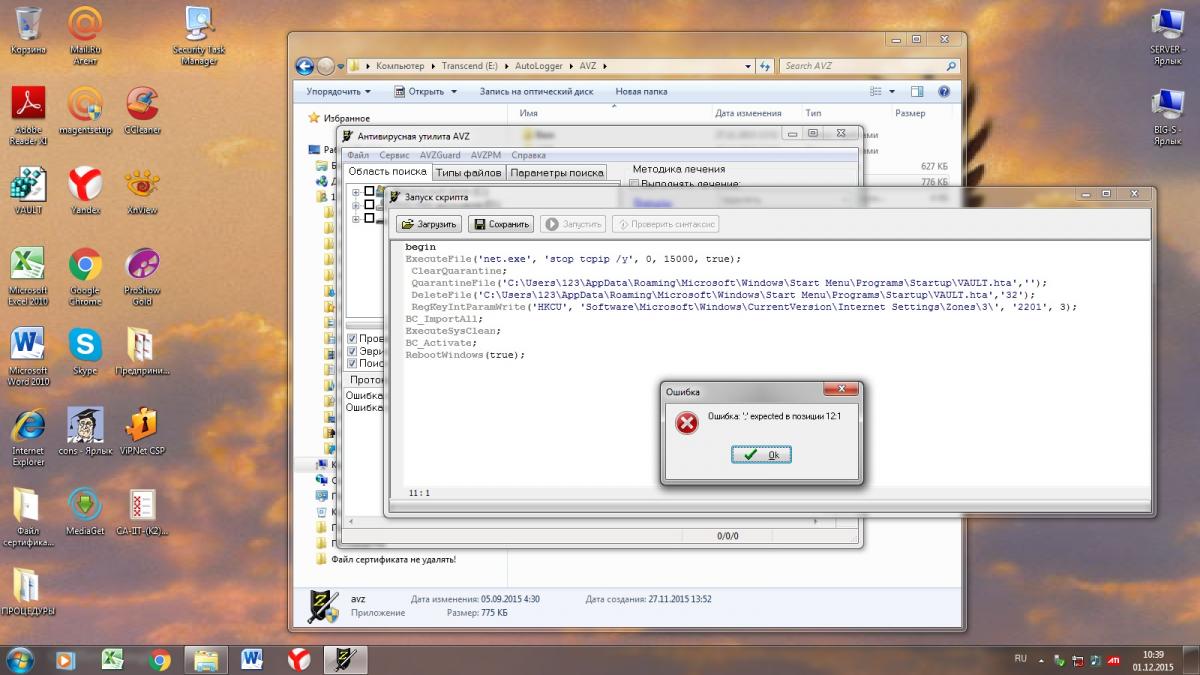Open the Adobe Reader XI desktop icon
The width and height of the screenshot is (1200, 675).
[x=28, y=116]
